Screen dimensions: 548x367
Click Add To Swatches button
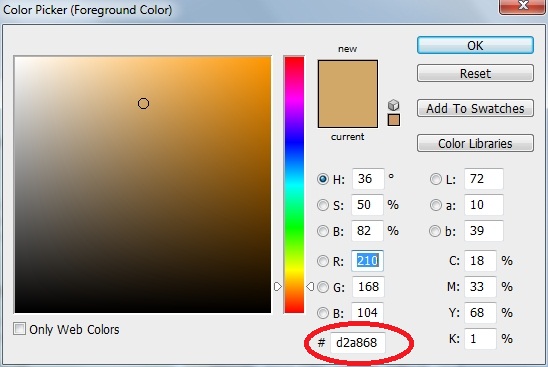pos(475,108)
